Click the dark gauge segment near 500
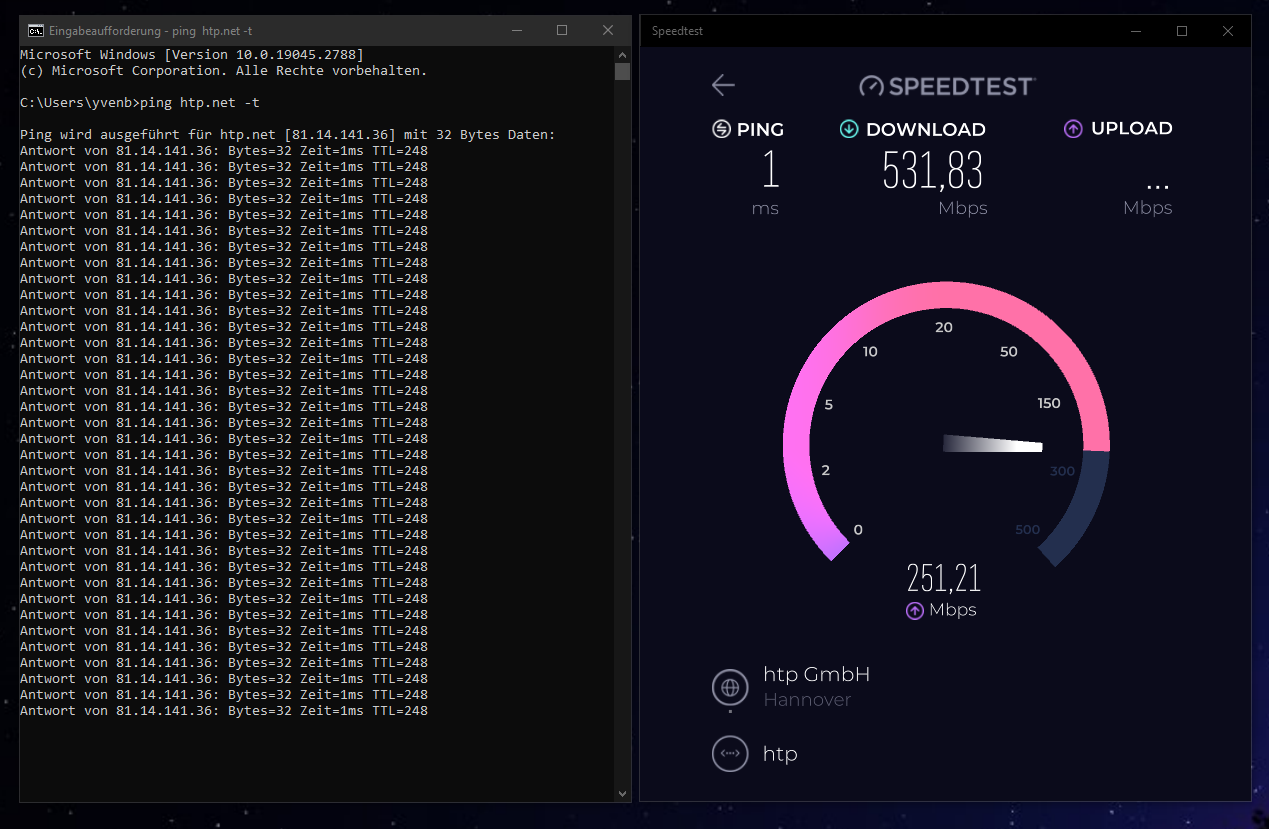The height and width of the screenshot is (829, 1269). (x=1078, y=510)
